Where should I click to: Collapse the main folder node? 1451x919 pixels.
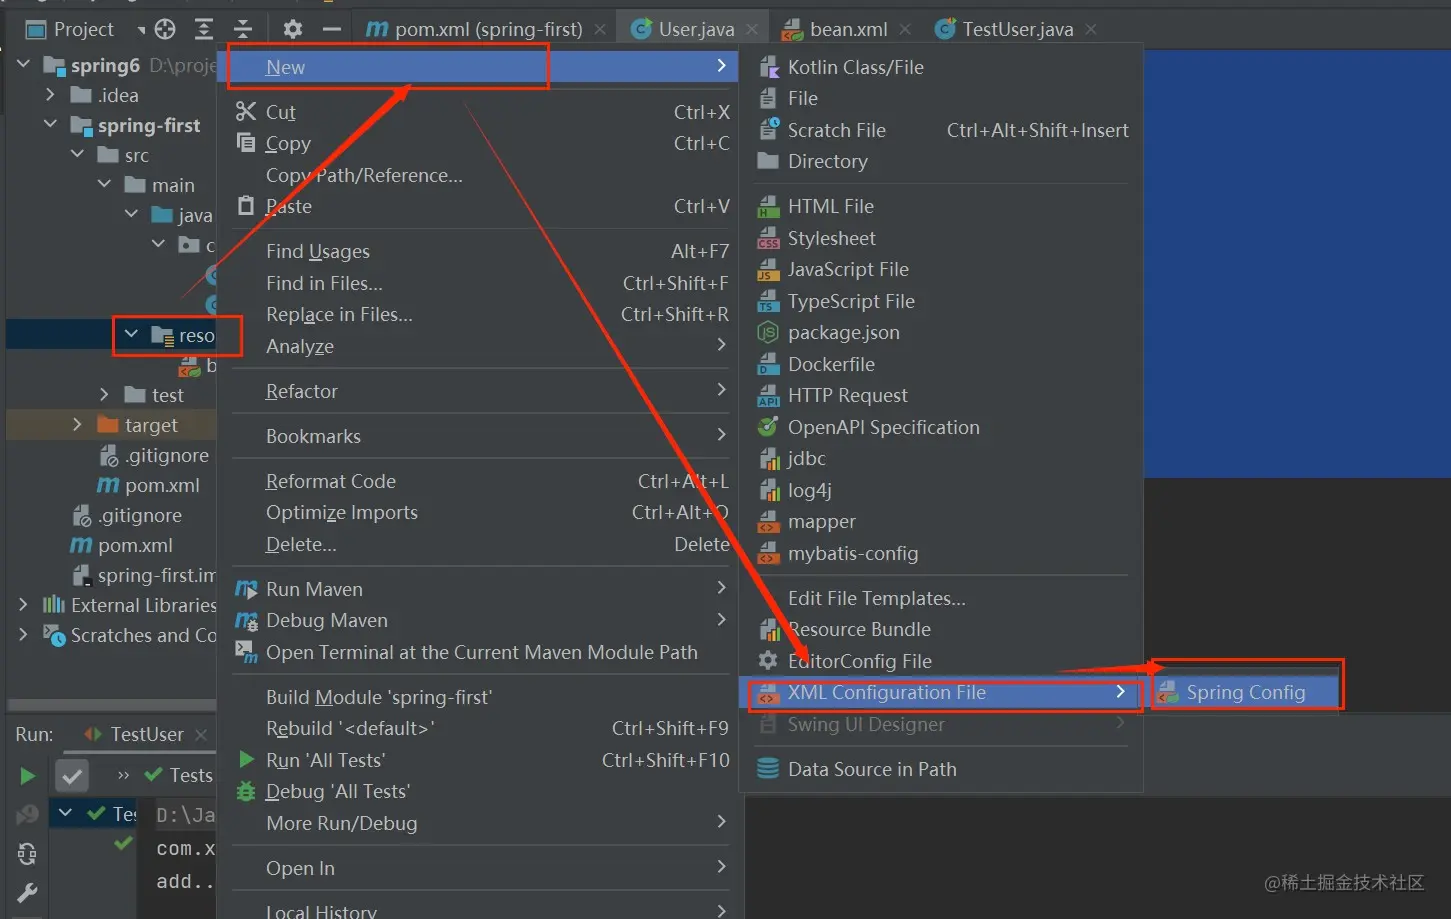[105, 185]
